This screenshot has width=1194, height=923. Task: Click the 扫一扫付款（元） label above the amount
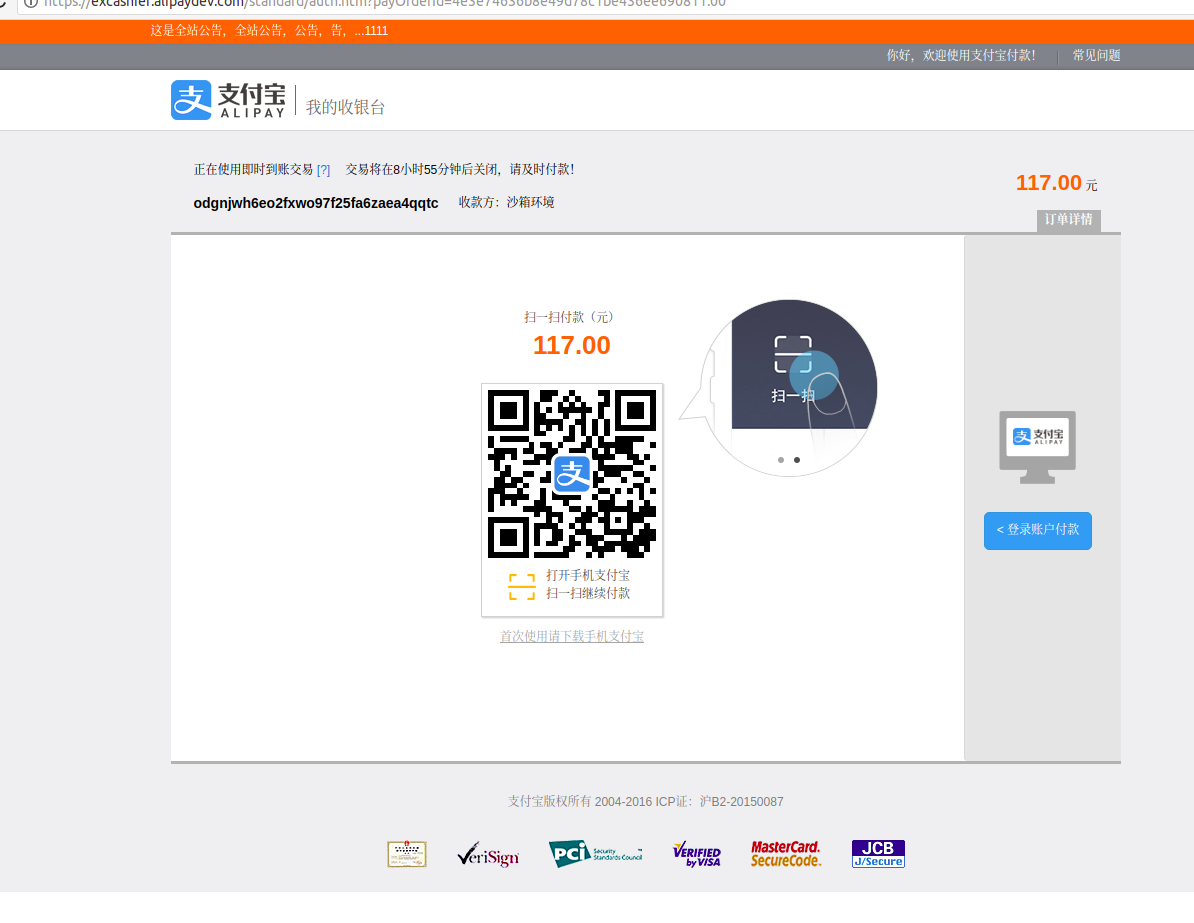[x=569, y=317]
